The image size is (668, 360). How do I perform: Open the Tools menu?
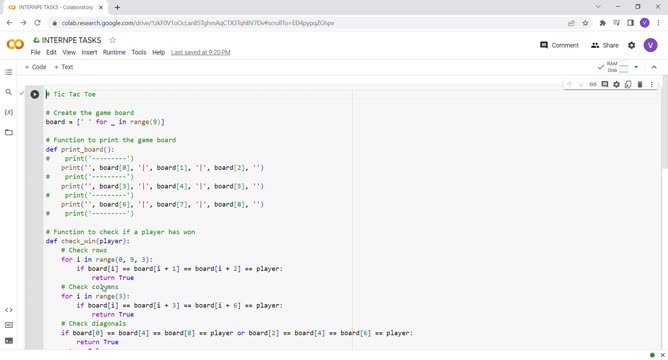[x=139, y=52]
